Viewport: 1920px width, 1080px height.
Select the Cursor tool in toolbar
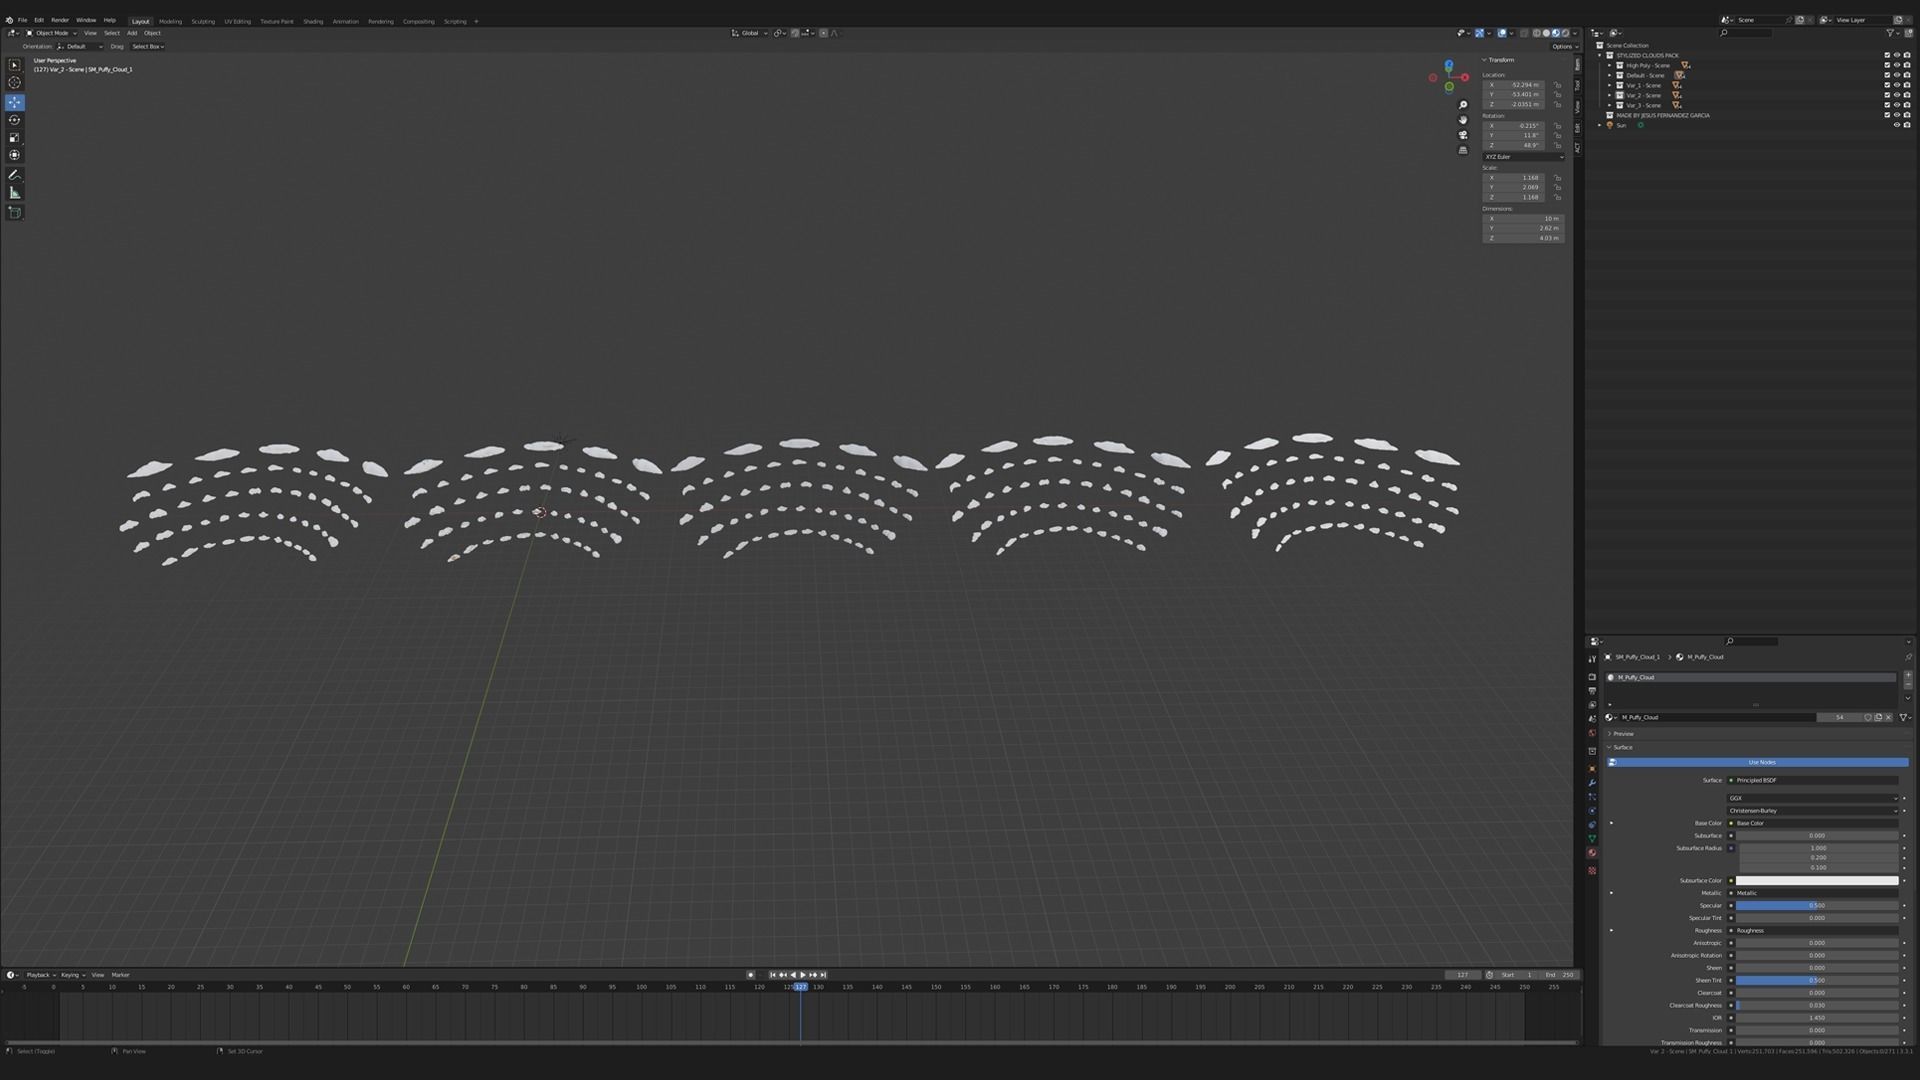tap(14, 83)
